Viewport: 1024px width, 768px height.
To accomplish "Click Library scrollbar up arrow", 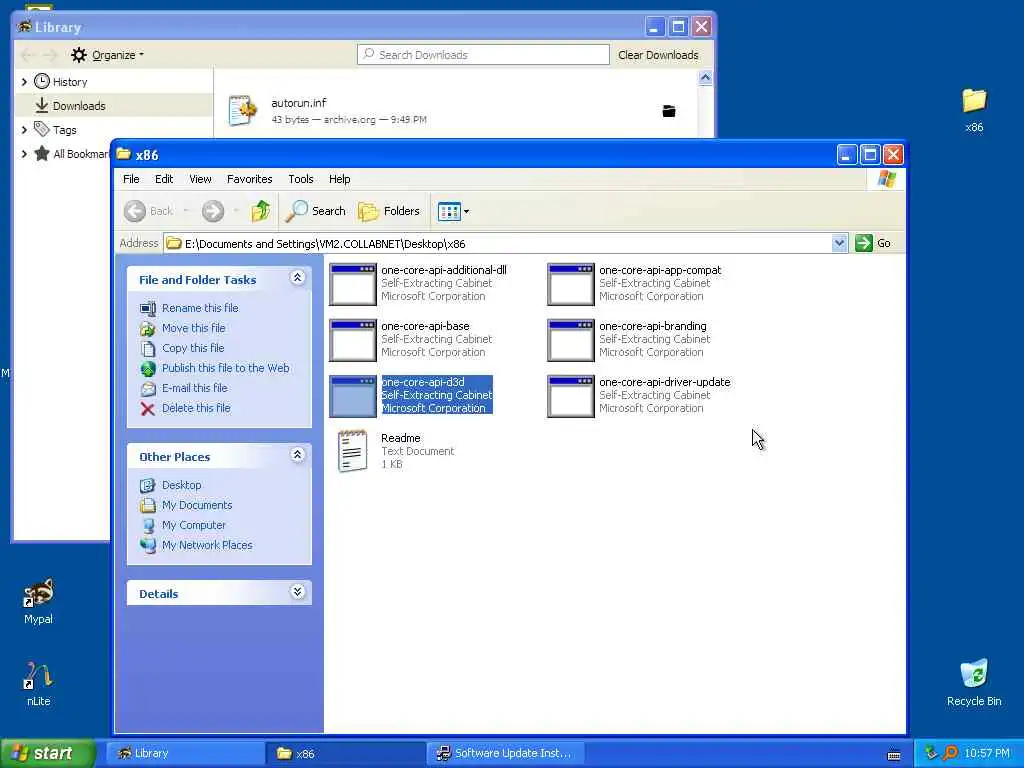I will click(705, 78).
